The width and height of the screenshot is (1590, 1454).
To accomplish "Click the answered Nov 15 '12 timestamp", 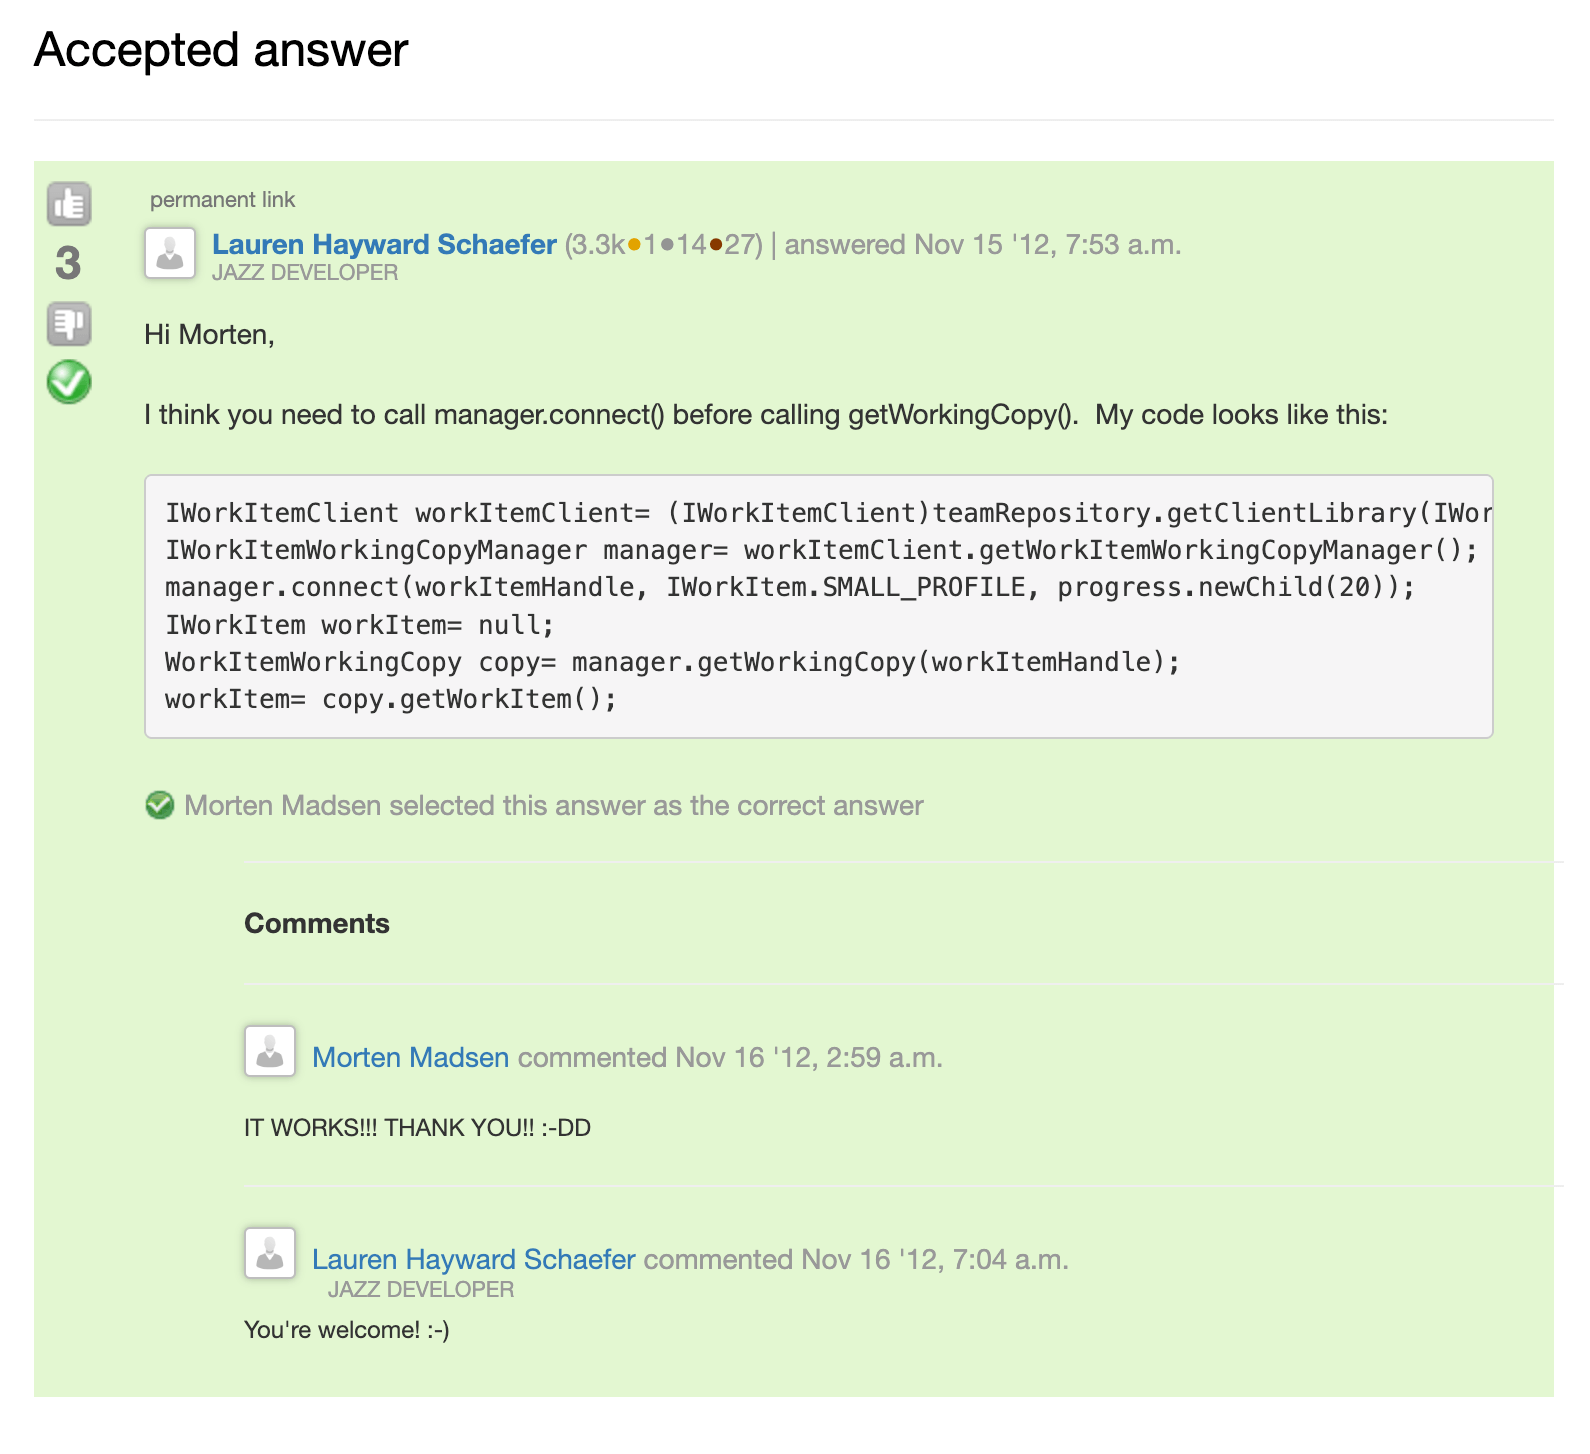I will point(983,245).
